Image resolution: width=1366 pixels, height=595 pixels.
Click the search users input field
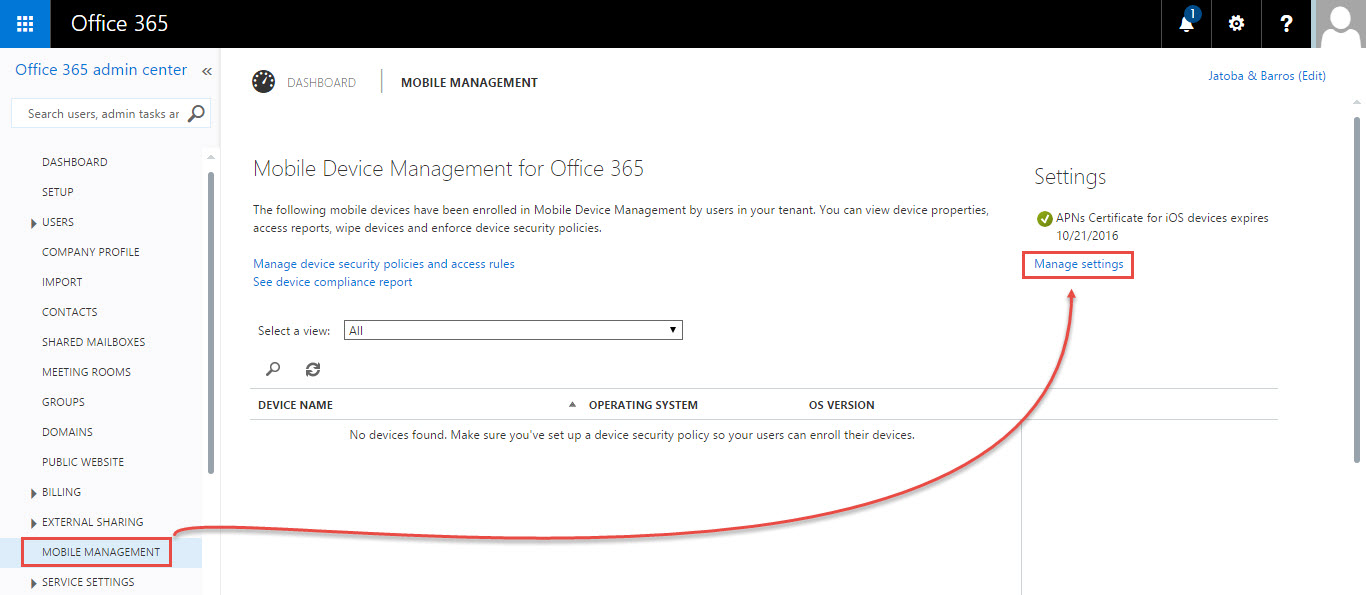pos(100,113)
